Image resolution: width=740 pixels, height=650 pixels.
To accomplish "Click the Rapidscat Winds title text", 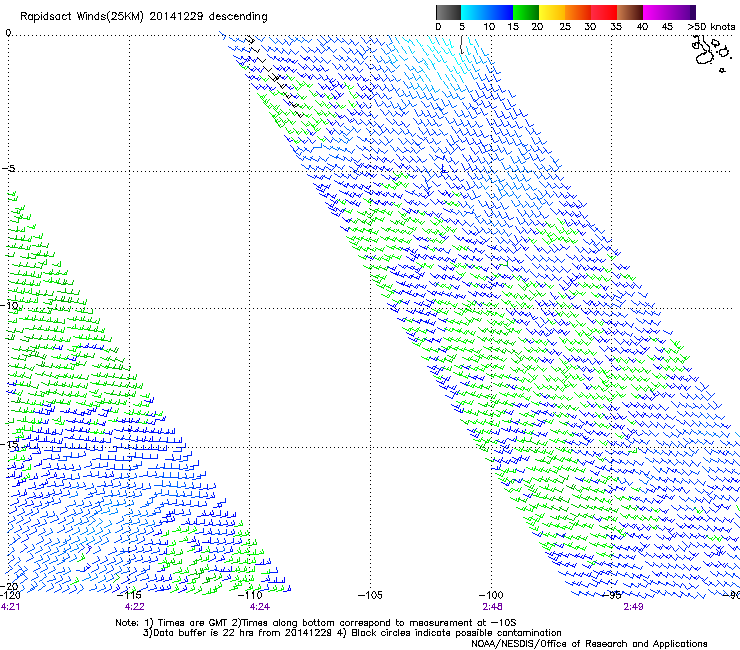I will click(143, 17).
